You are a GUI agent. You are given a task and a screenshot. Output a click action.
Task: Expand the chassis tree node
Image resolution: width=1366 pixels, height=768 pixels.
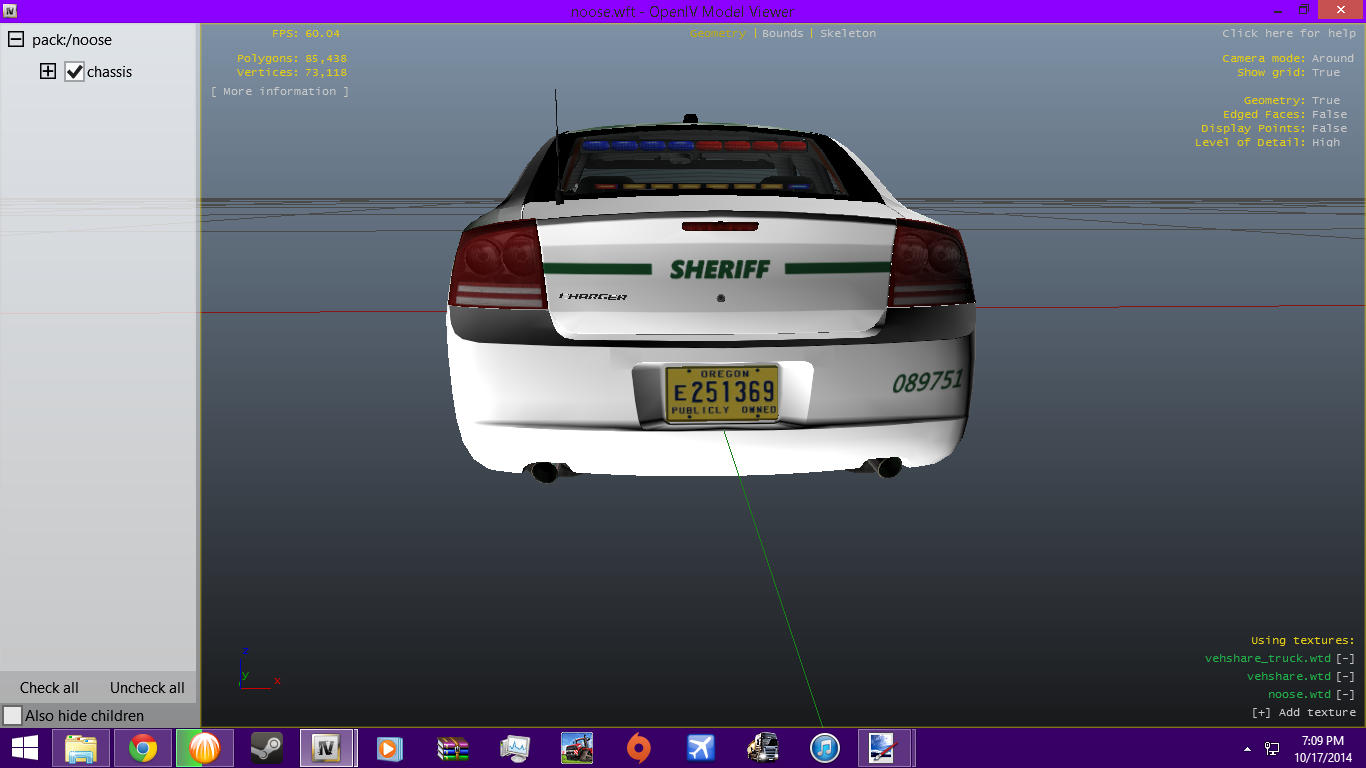tap(48, 72)
